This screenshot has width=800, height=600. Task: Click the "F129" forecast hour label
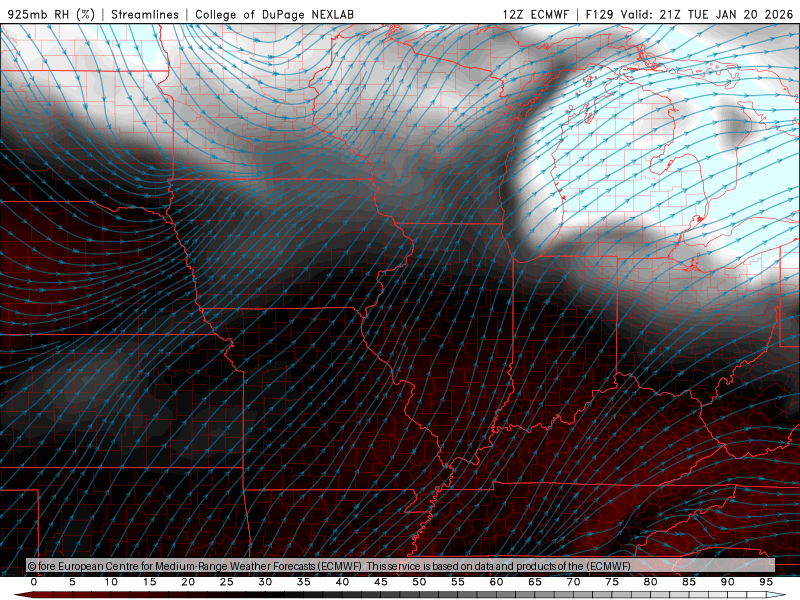click(x=599, y=14)
